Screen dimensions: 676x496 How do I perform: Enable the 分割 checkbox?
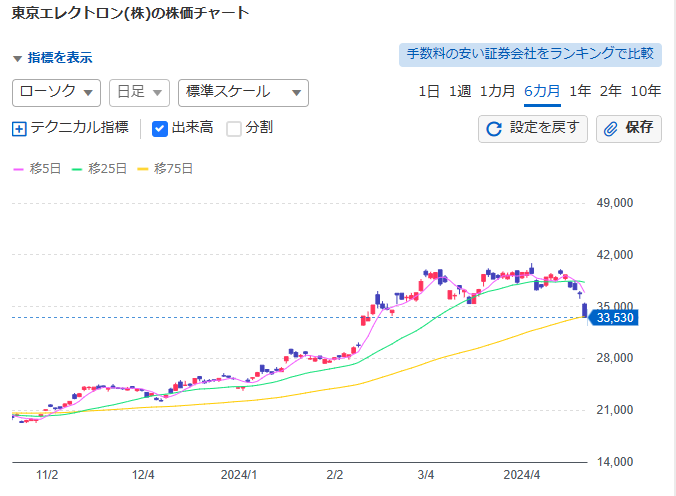point(234,129)
